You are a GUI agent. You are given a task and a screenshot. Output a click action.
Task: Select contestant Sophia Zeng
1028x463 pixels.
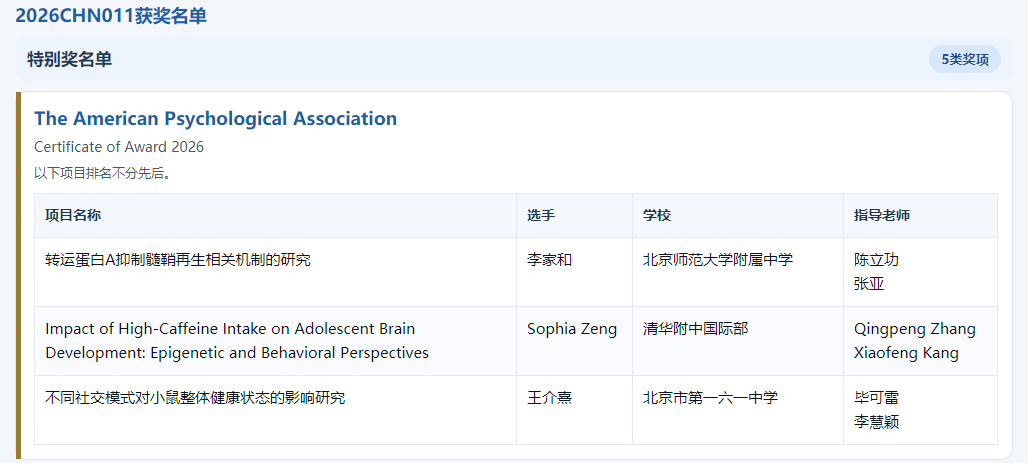click(x=572, y=329)
